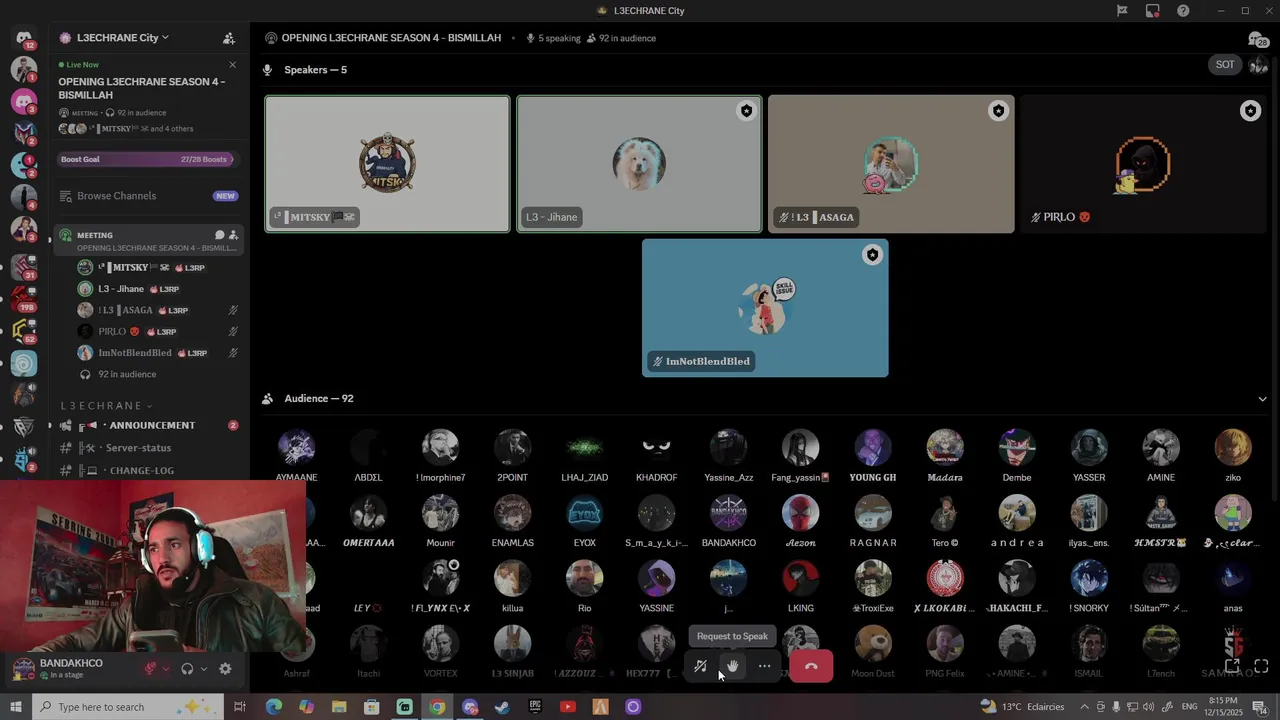Open the Help question mark icon
The width and height of the screenshot is (1280, 720).
1183,10
